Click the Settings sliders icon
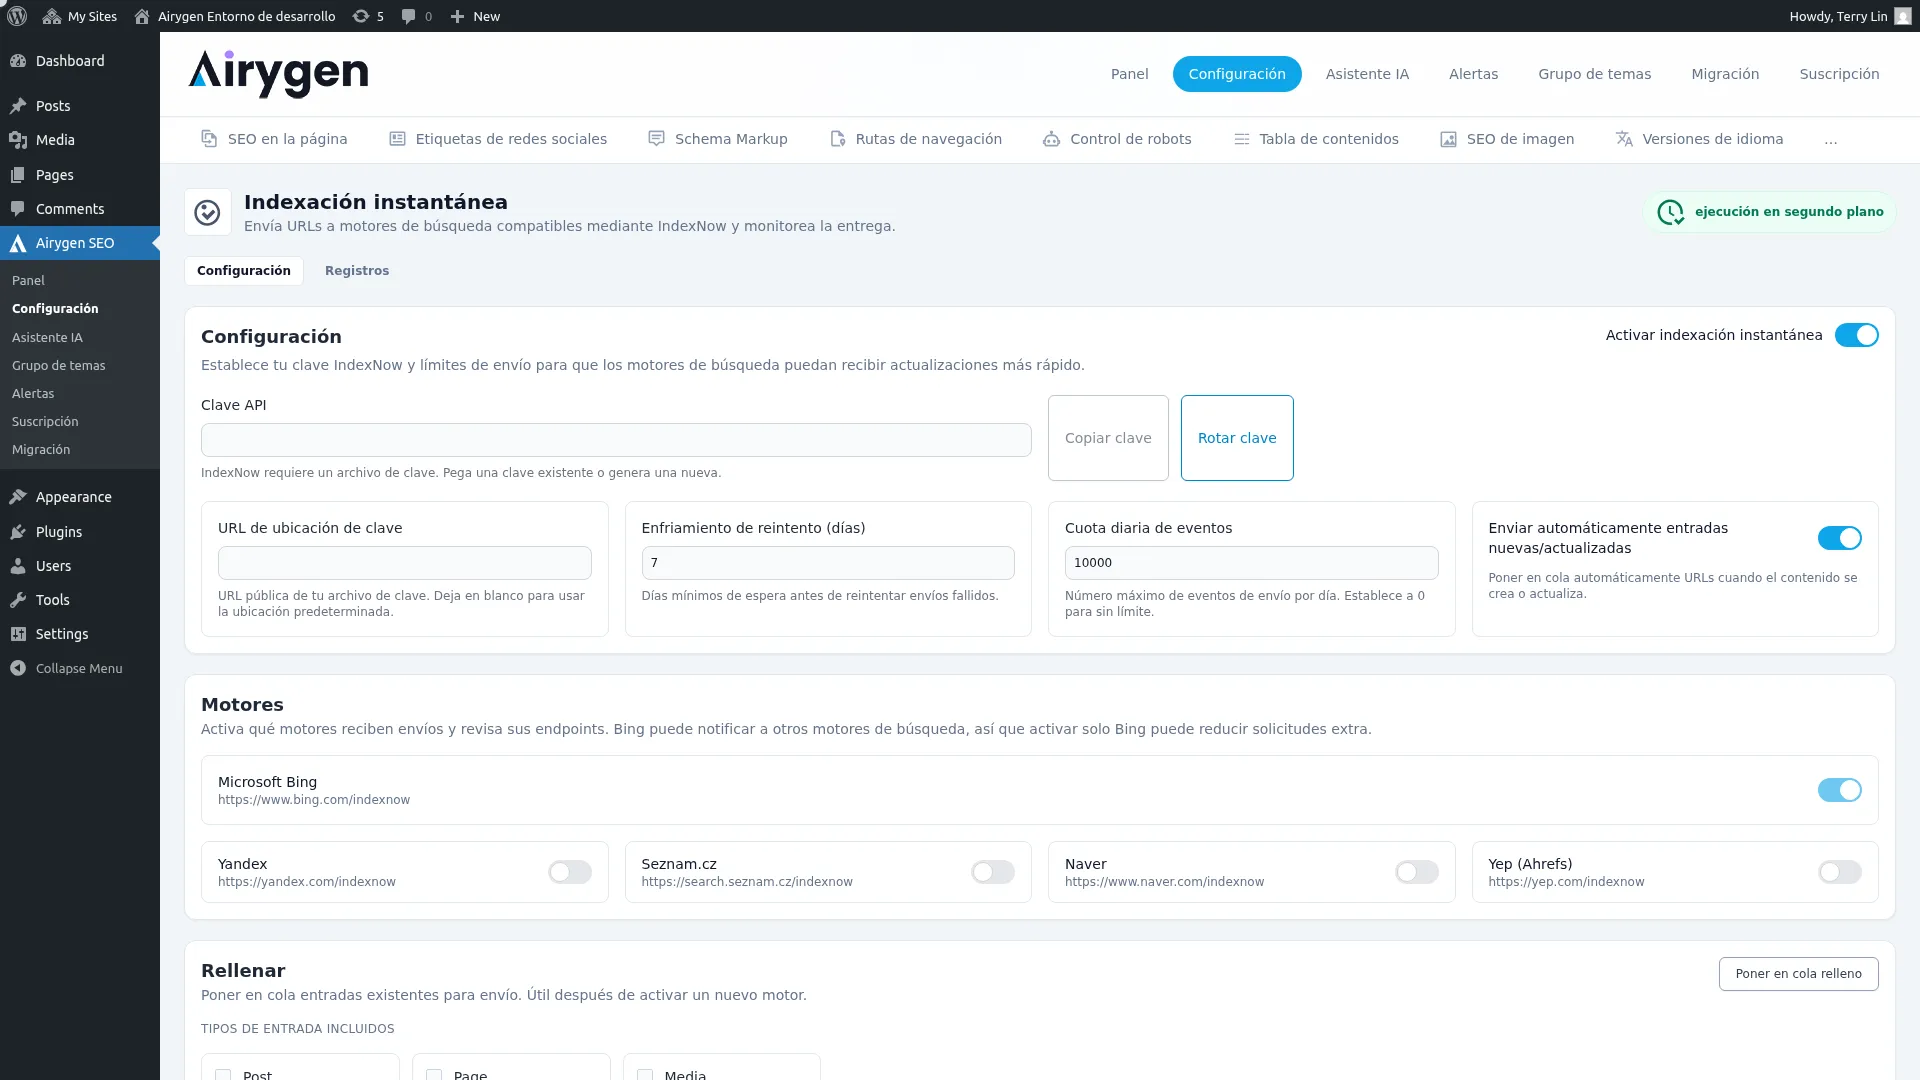 [18, 634]
